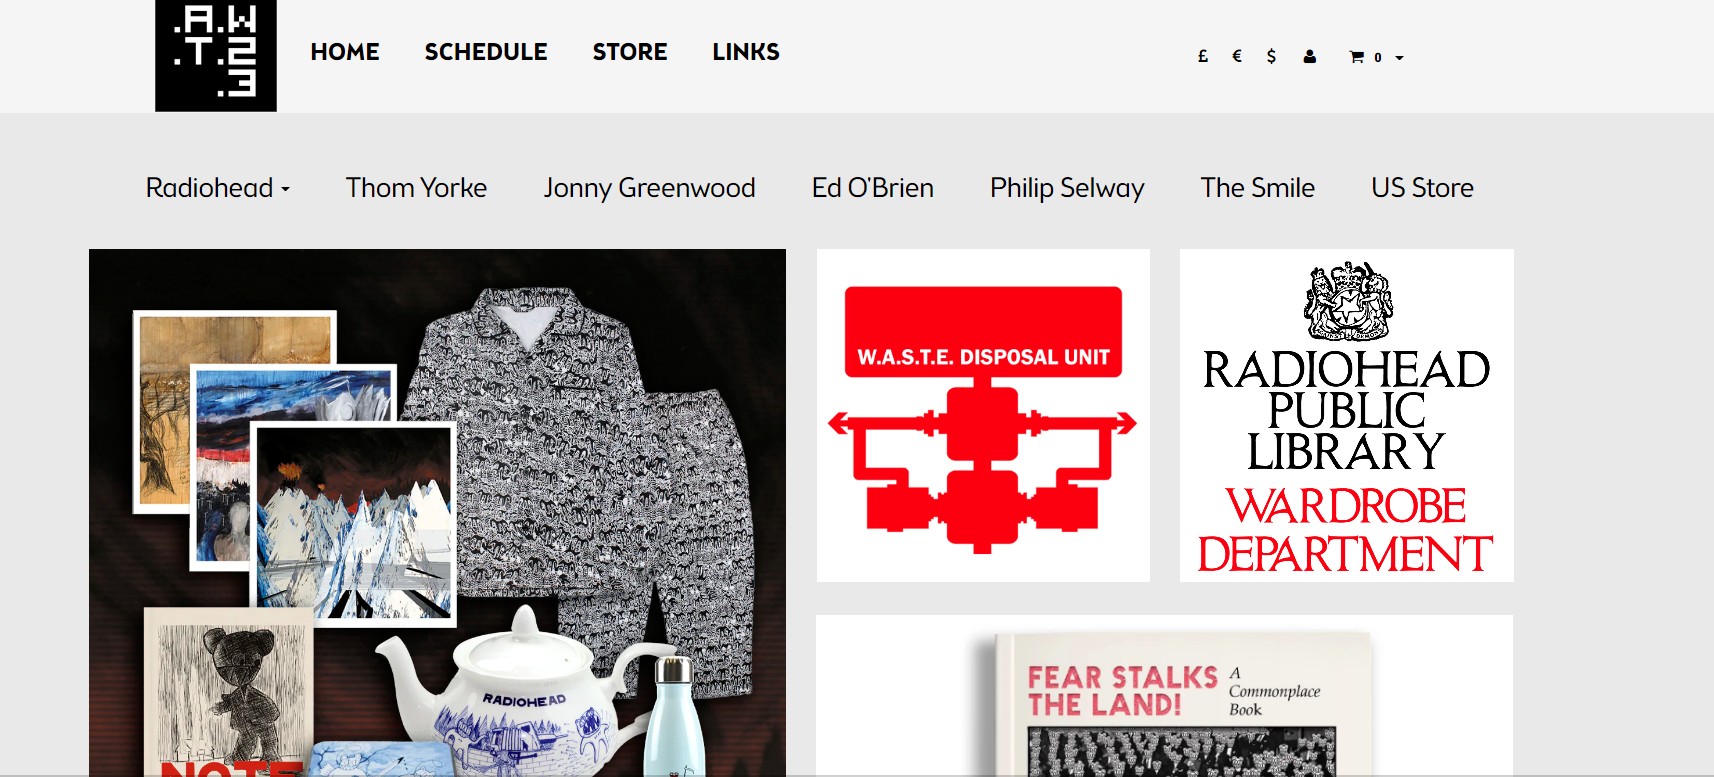Viewport: 1714px width, 777px height.
Task: Open the STORE menu item
Action: point(630,52)
